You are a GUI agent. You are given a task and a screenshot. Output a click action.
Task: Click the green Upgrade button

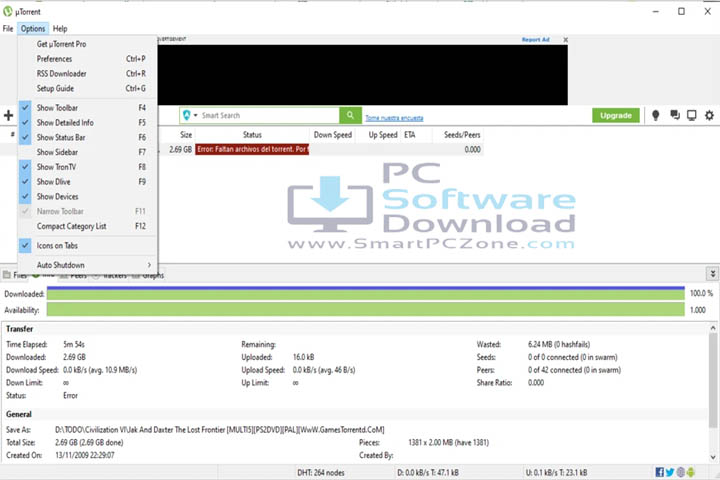coord(616,115)
